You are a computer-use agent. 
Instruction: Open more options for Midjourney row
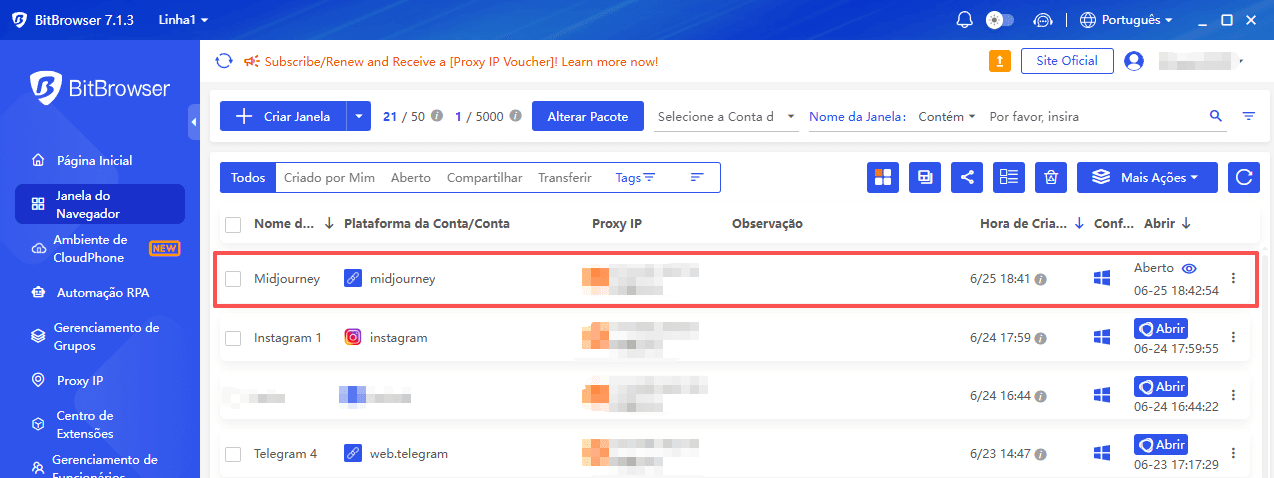[x=1233, y=278]
